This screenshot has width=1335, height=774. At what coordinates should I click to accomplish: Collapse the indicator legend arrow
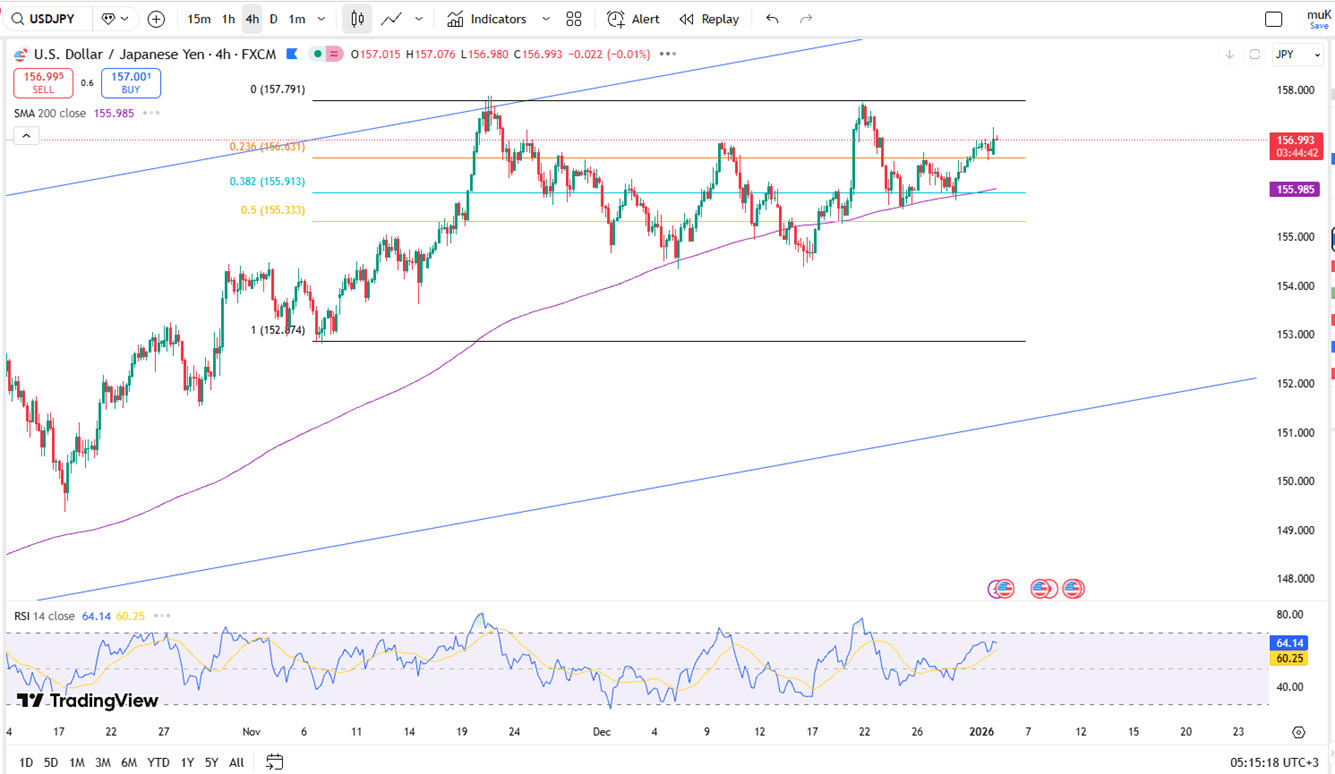coord(26,136)
